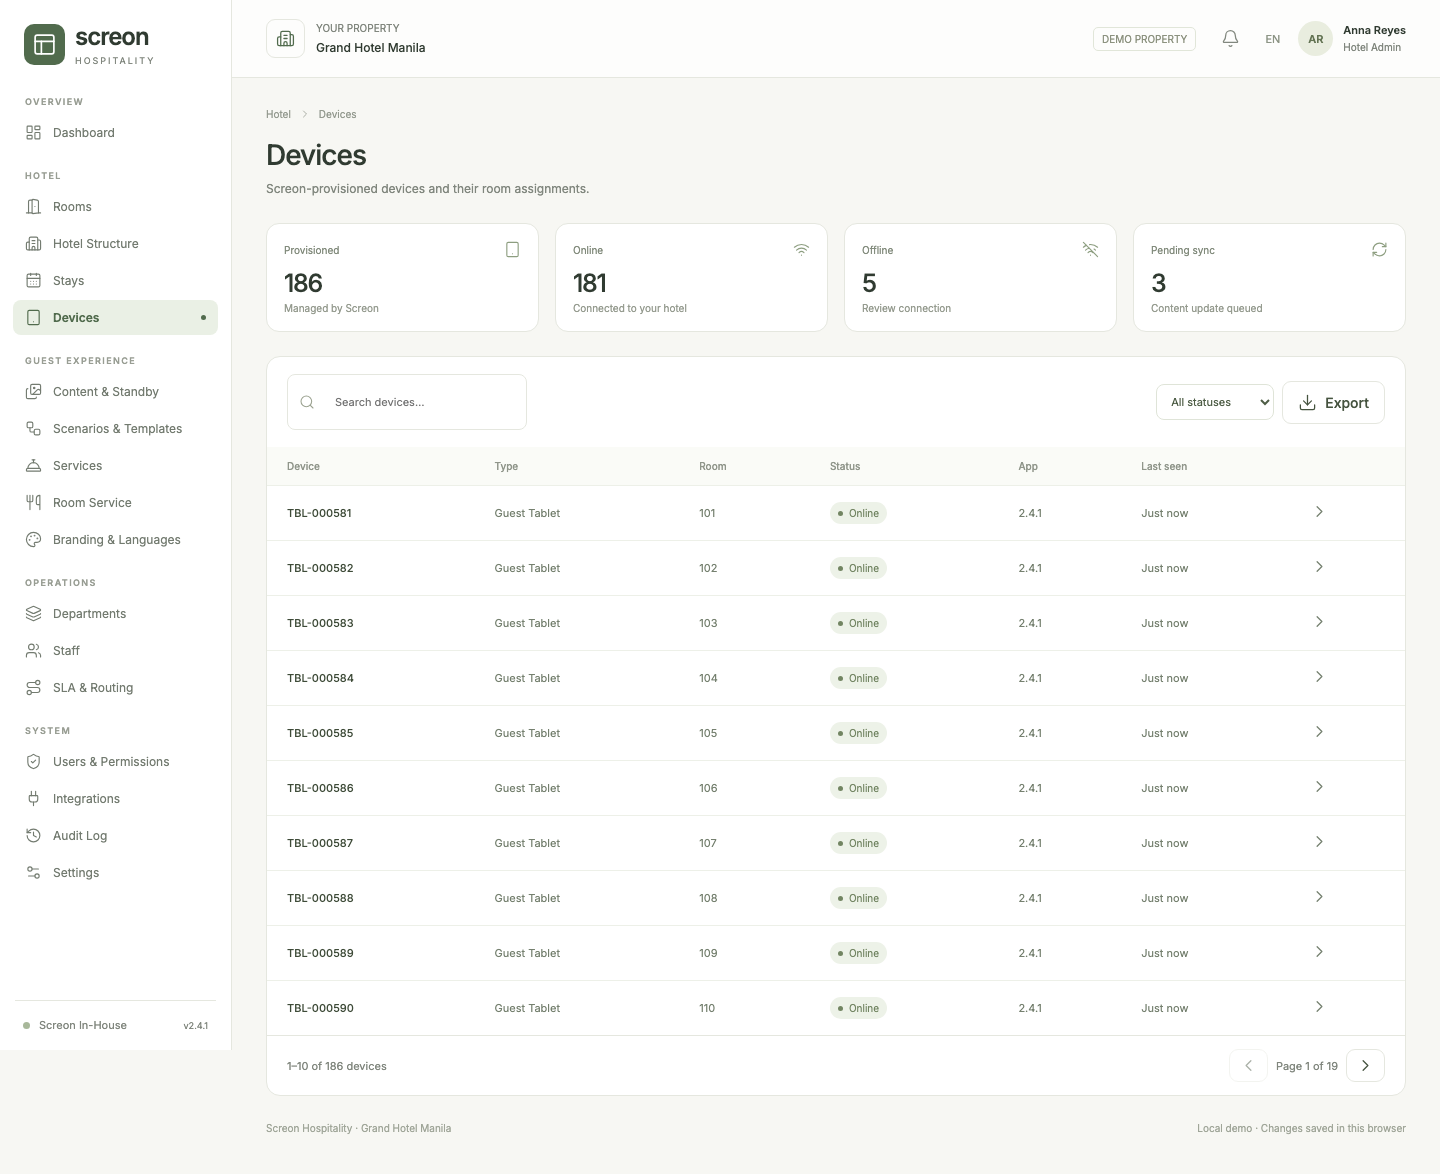Open Integrations page
This screenshot has width=1440, height=1174.
click(x=115, y=799)
